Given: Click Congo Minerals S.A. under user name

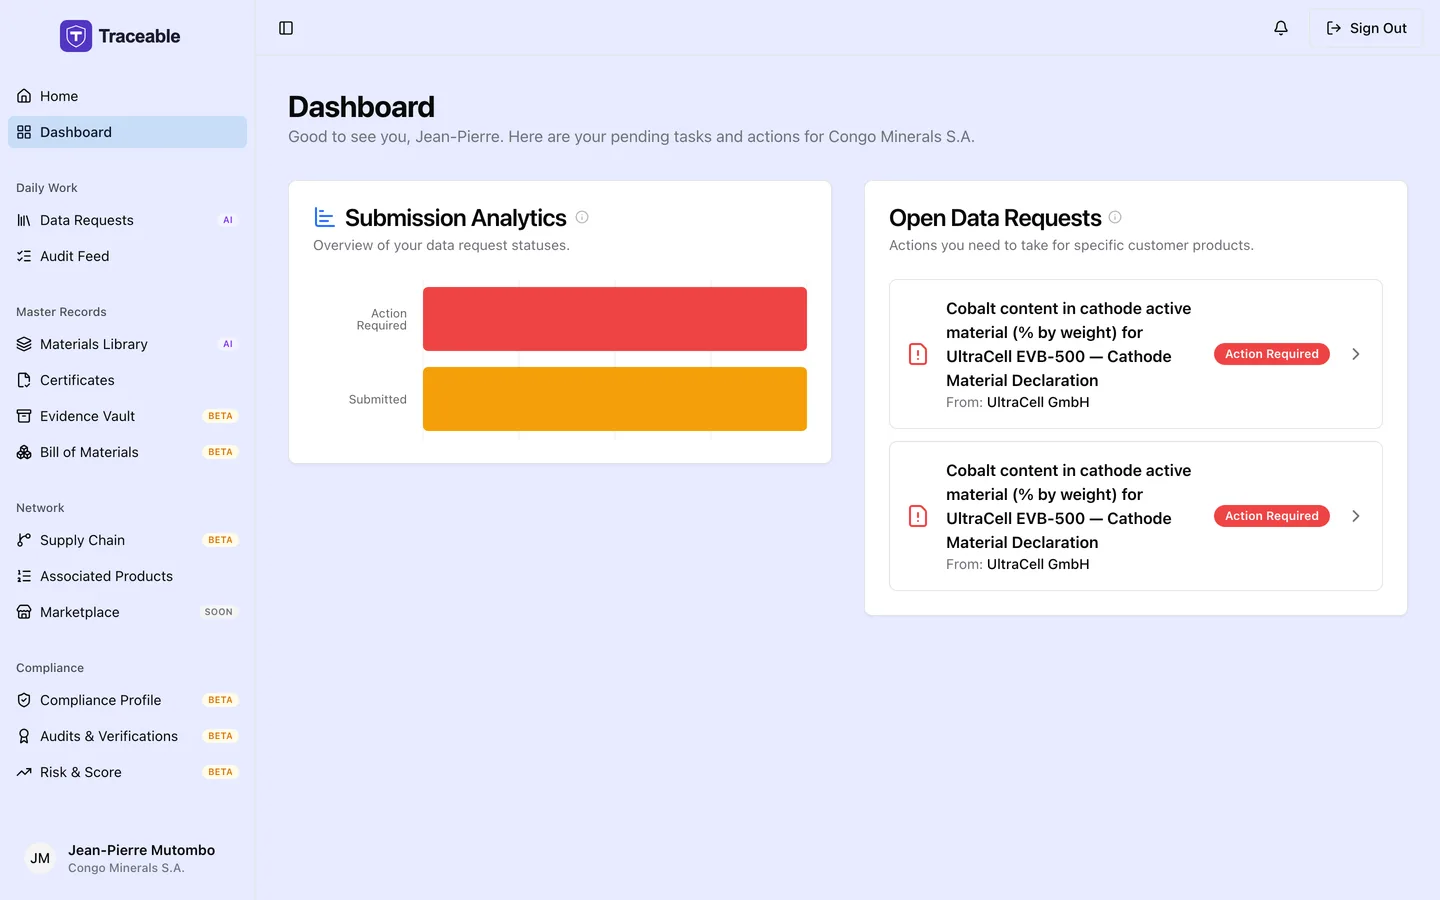Looking at the screenshot, I should pyautogui.click(x=126, y=868).
